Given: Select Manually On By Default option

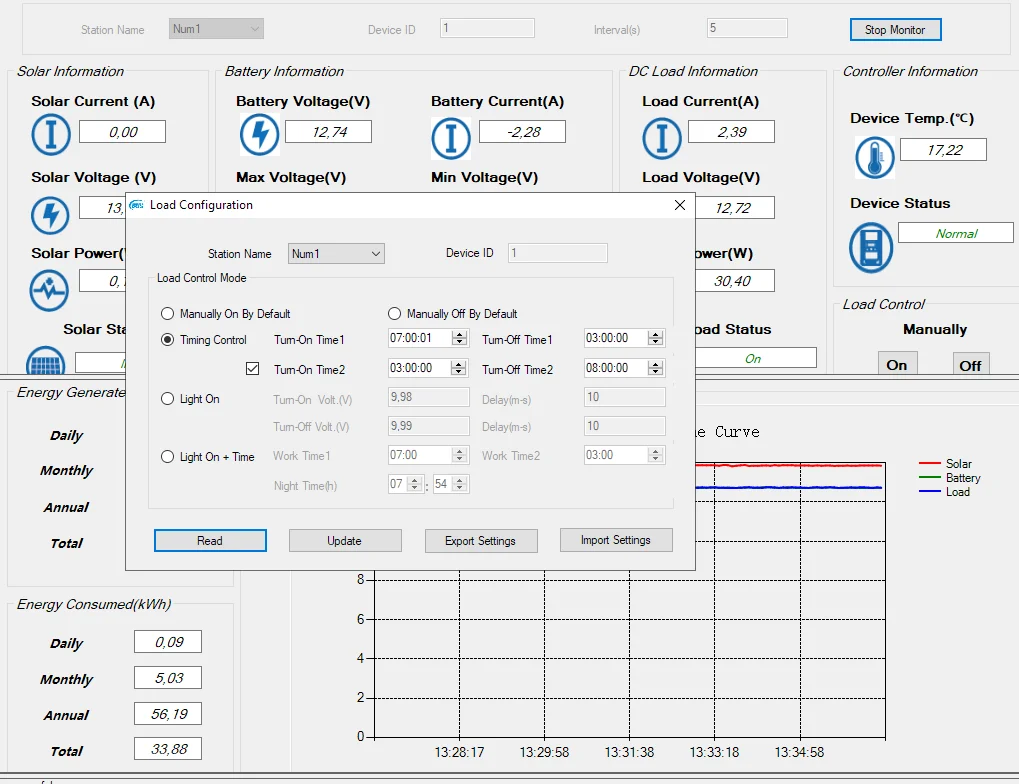Looking at the screenshot, I should [168, 313].
